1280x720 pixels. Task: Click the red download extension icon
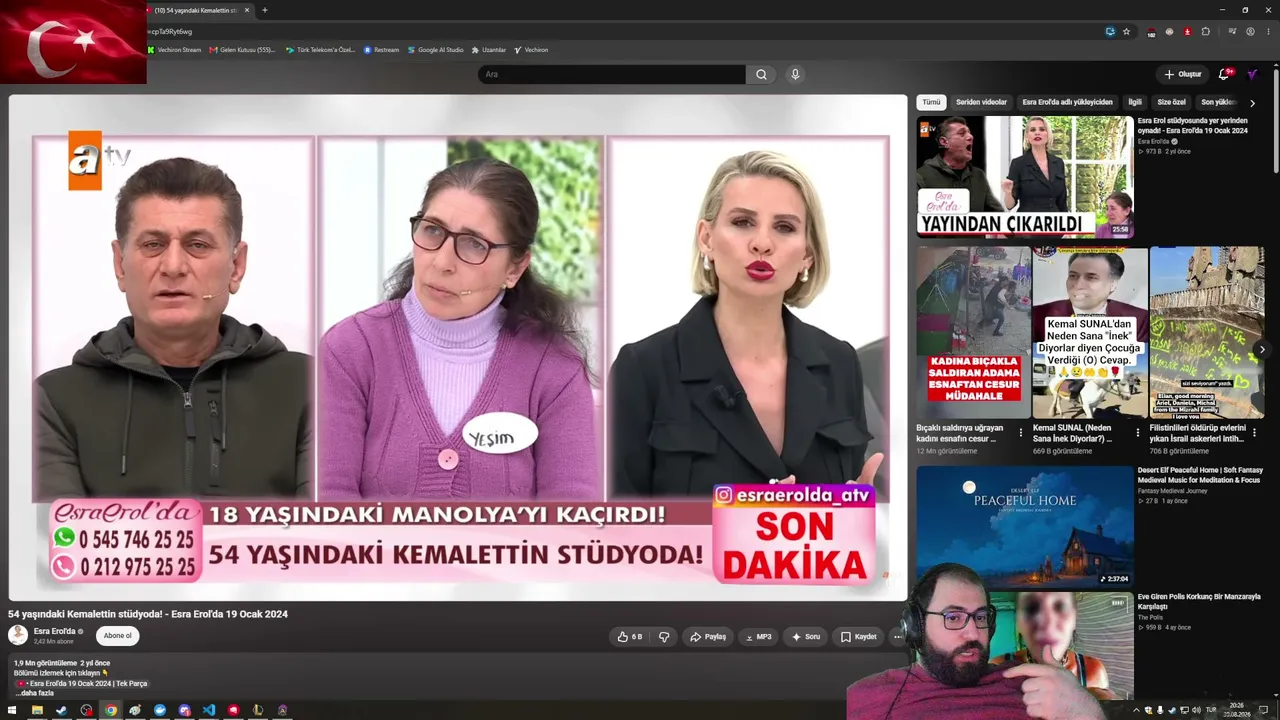pos(1188,31)
